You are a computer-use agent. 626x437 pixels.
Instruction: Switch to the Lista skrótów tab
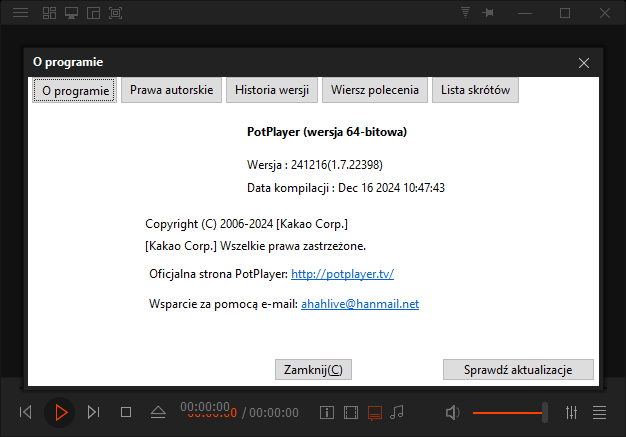click(475, 90)
